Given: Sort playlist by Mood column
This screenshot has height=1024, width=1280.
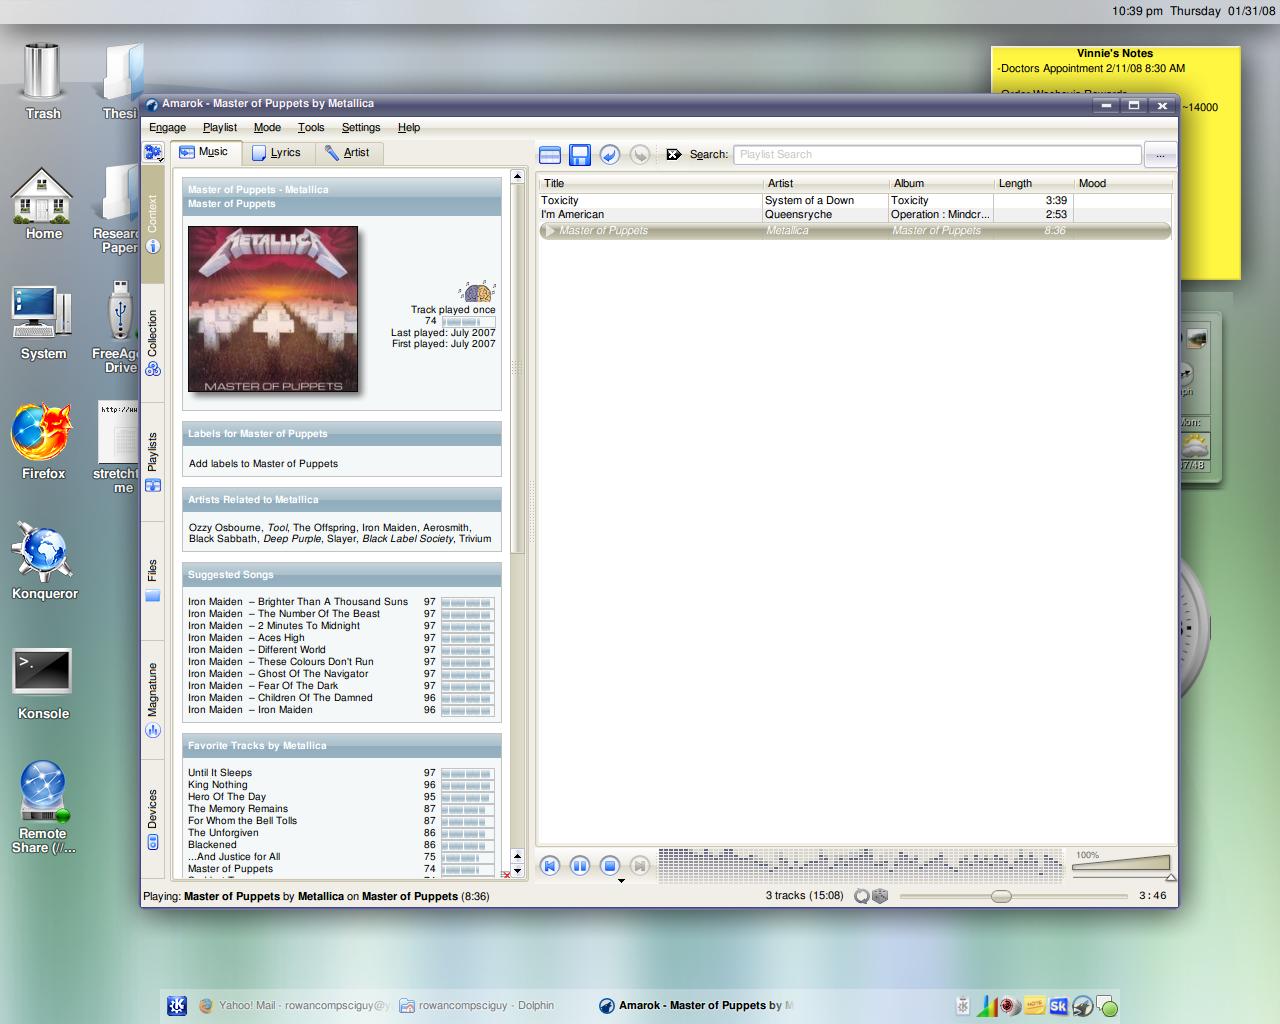Looking at the screenshot, I should [x=1122, y=183].
